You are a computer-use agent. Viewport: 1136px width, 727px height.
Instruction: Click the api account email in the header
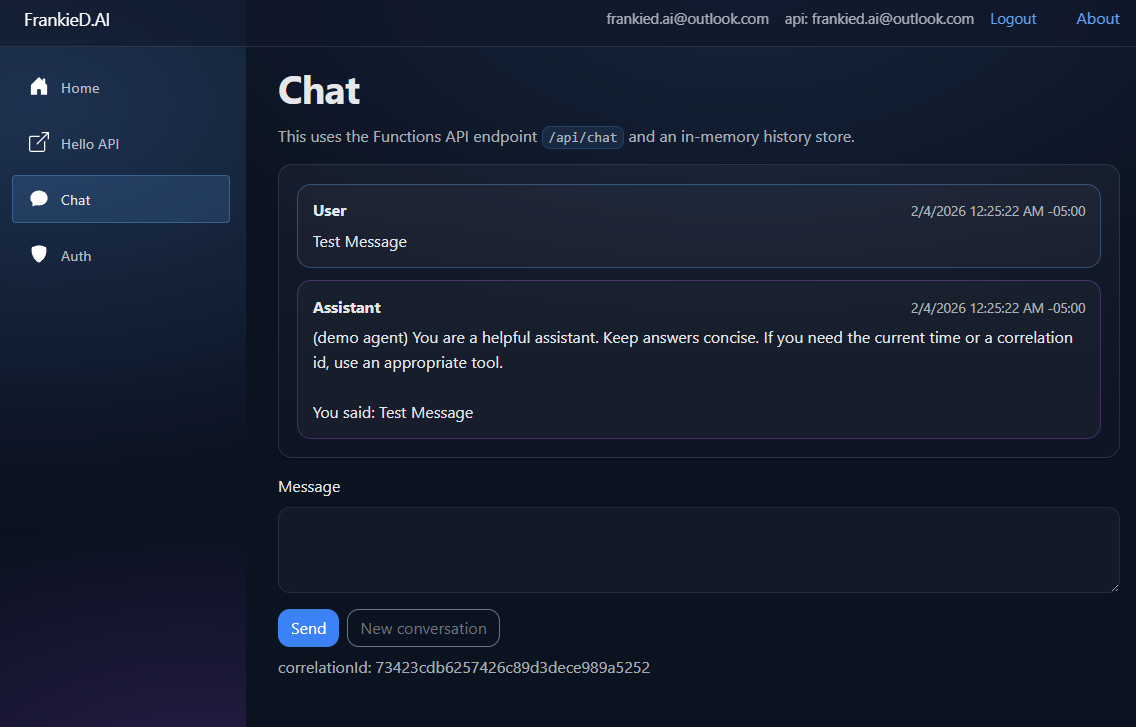[x=879, y=18]
